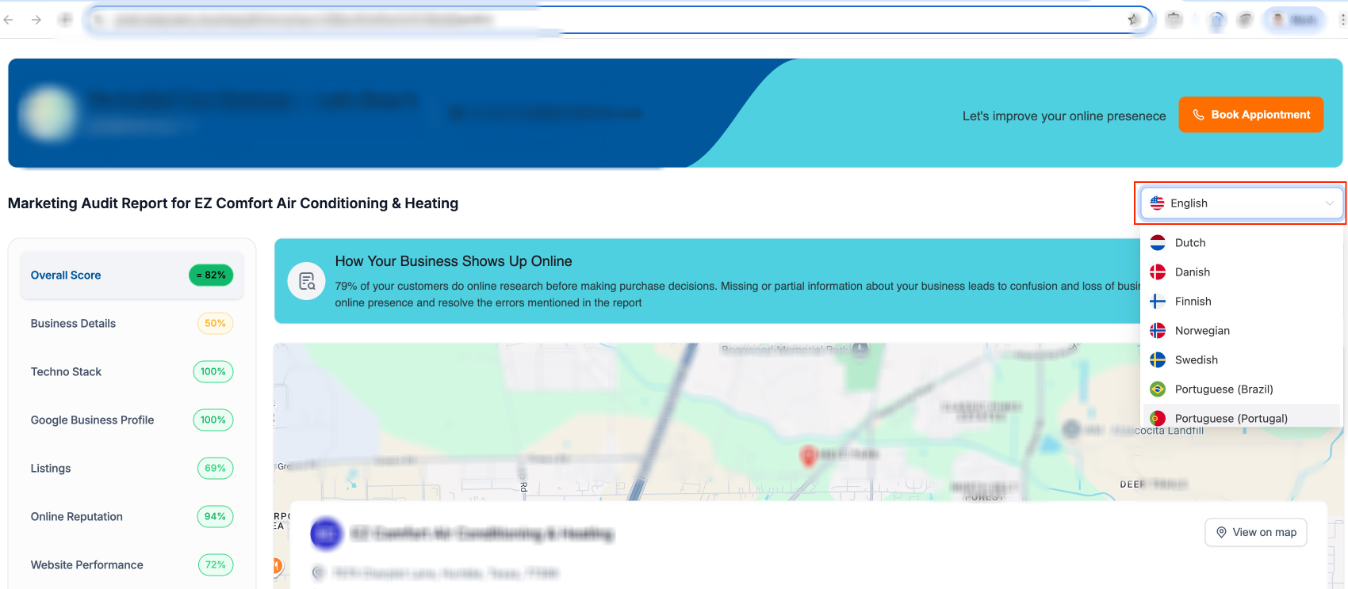1348x589 pixels.
Task: Open Overall Score sidebar section
Action: pyautogui.click(x=132, y=275)
